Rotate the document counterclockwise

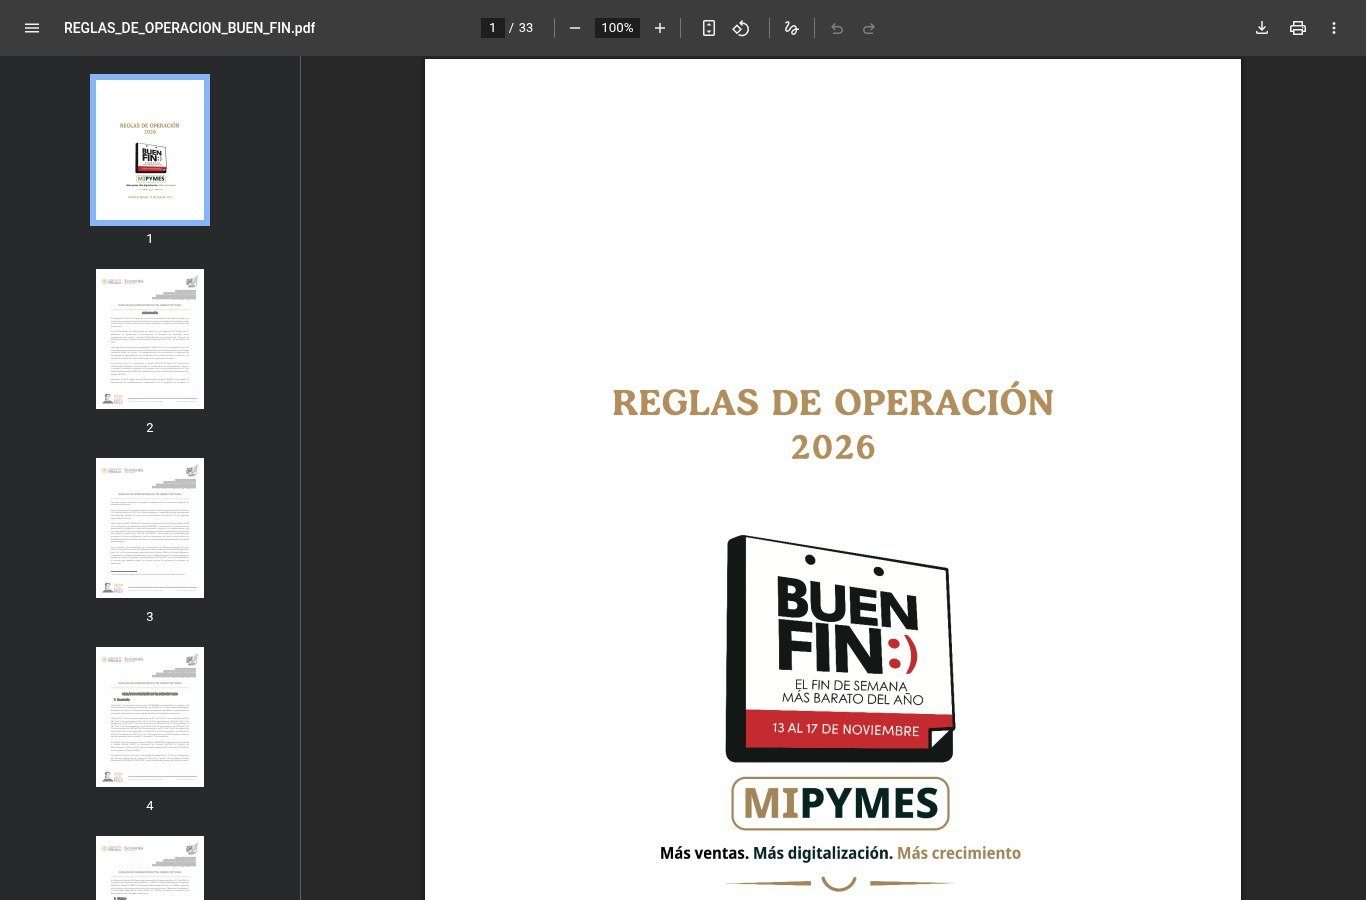(x=741, y=28)
